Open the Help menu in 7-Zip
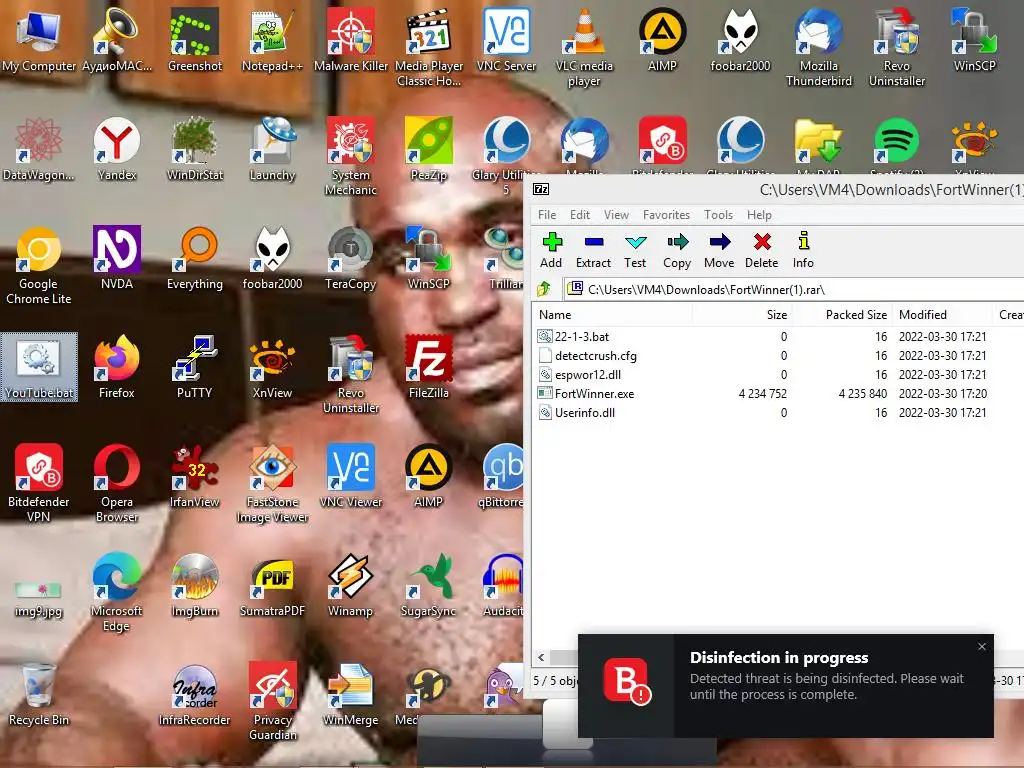The image size is (1024, 768). [x=759, y=215]
